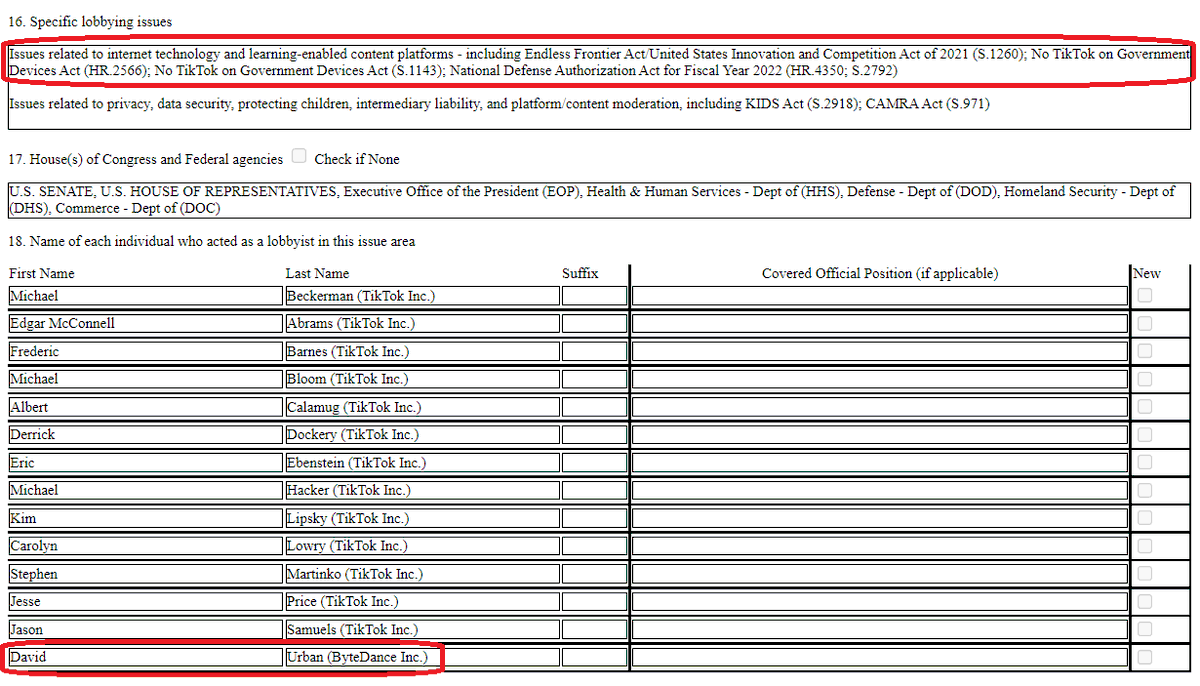The height and width of the screenshot is (686, 1200).
Task: Click last name field Hacker (TikTok Inc.)
Action: (422, 491)
